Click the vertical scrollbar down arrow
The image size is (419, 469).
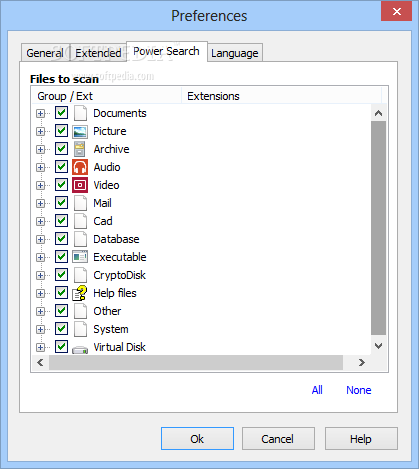coord(378,346)
